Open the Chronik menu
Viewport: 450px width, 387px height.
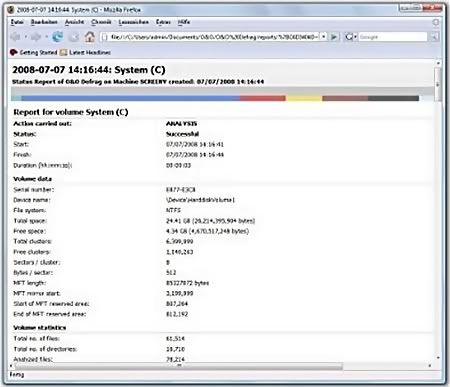pyautogui.click(x=101, y=22)
